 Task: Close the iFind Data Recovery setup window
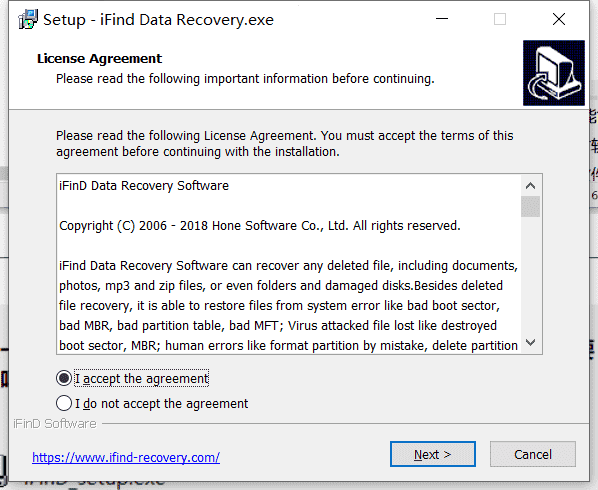[559, 19]
